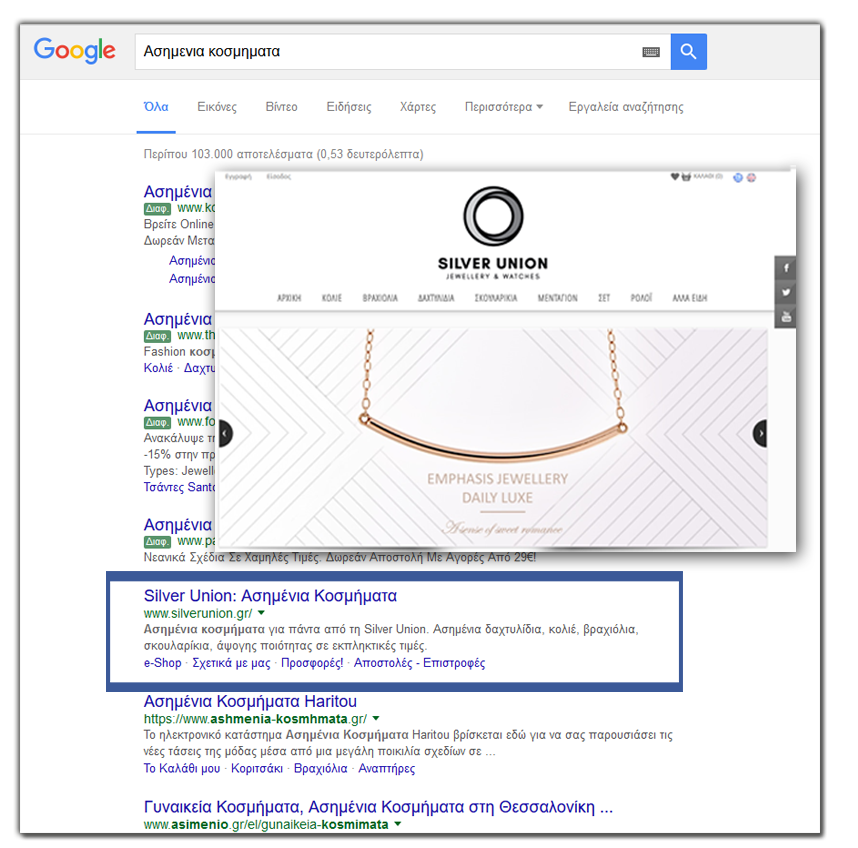Switch to Greek language flag

click(738, 177)
